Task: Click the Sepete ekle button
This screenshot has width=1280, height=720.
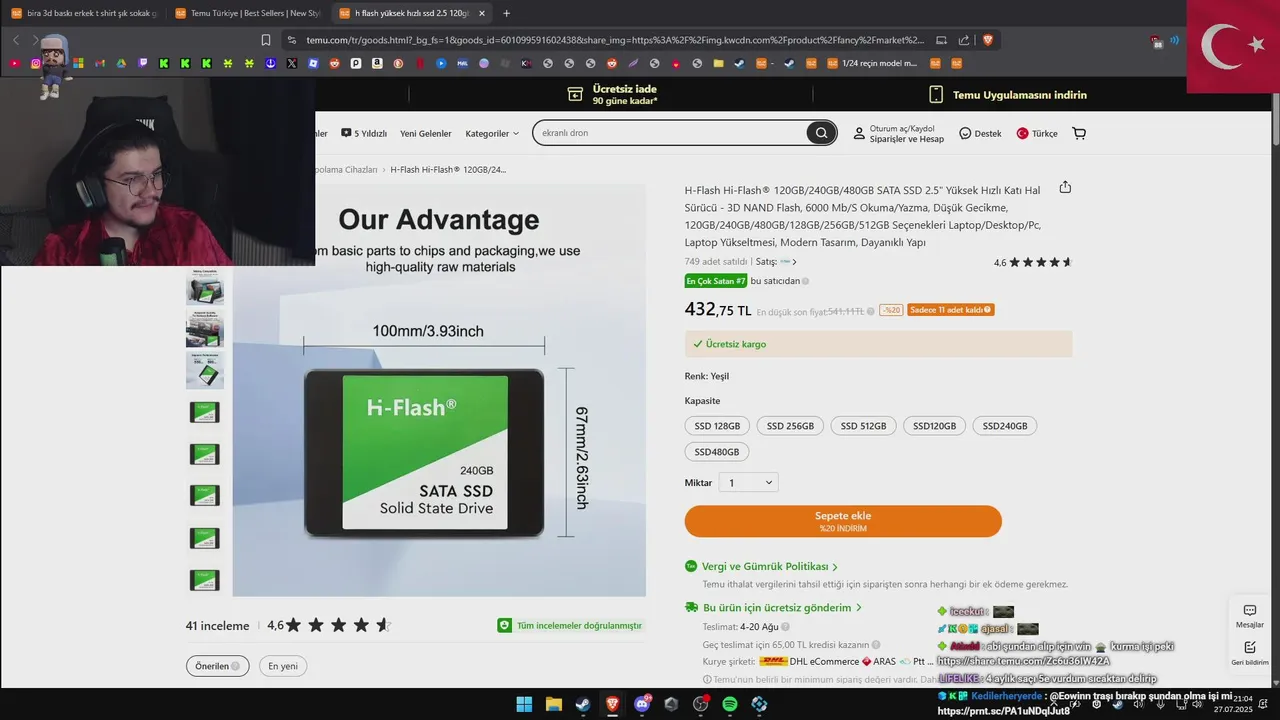Action: click(843, 521)
